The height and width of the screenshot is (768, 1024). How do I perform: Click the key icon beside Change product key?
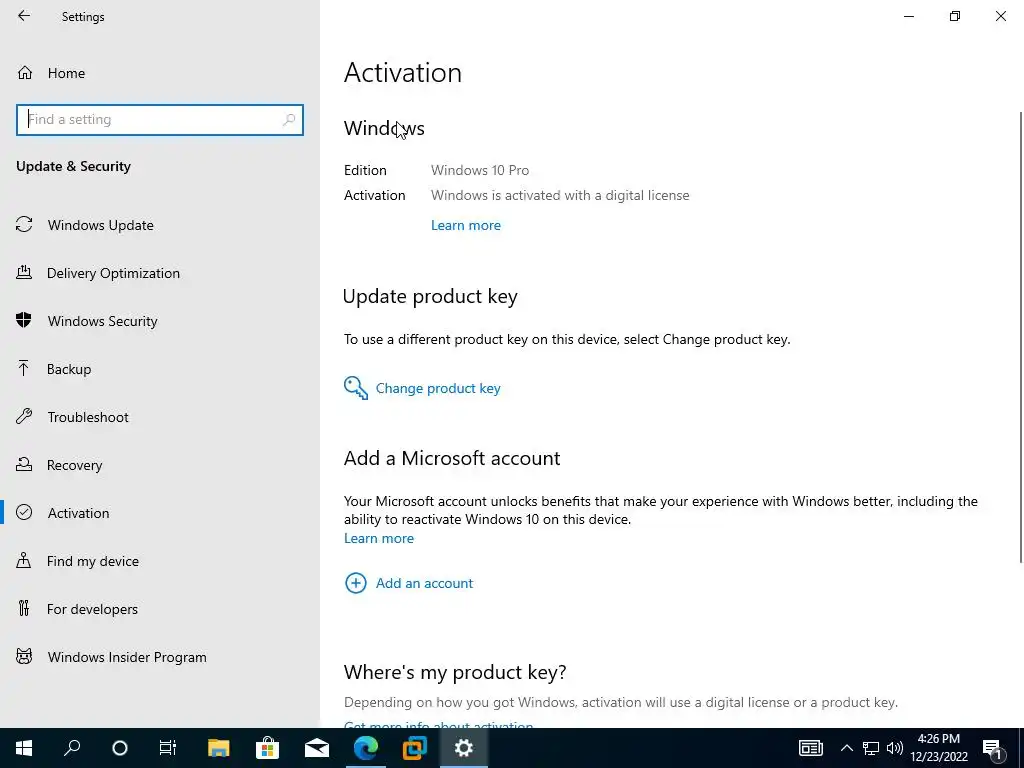click(356, 388)
